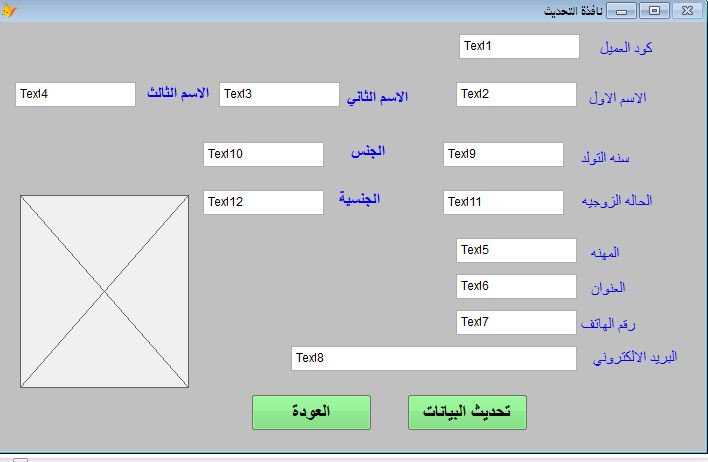Screen dimensions: 708x462
Task: Click the تحديث البيانات green button
Action: (467, 412)
